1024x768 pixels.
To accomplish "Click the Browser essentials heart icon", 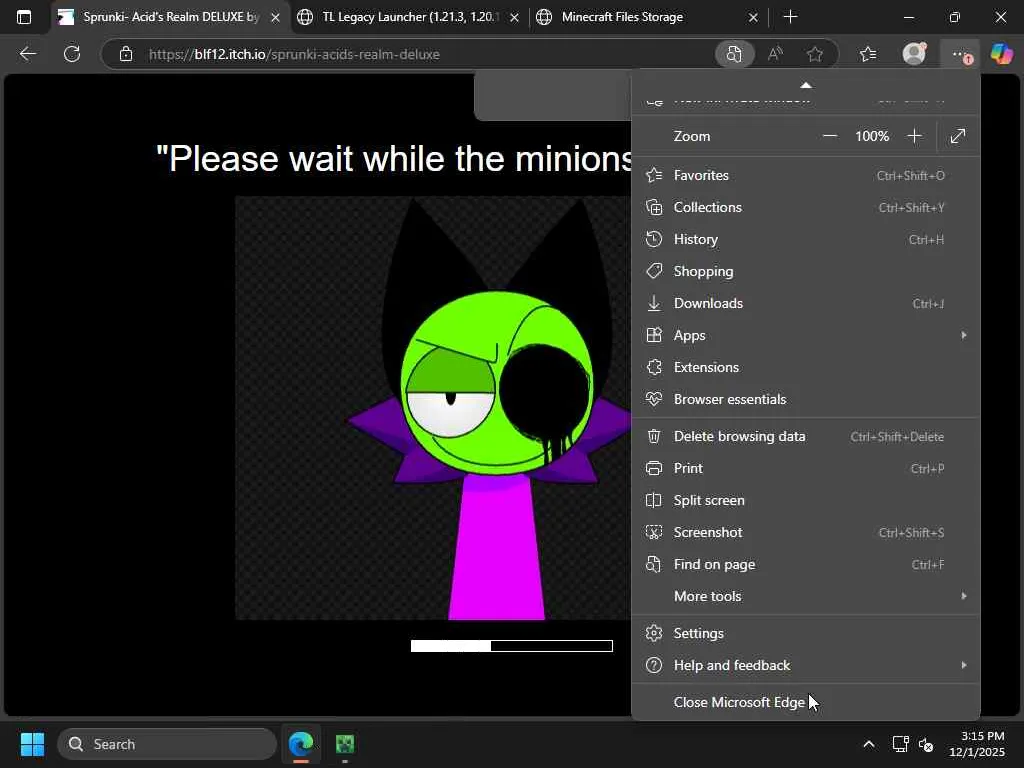I will click(x=654, y=399).
